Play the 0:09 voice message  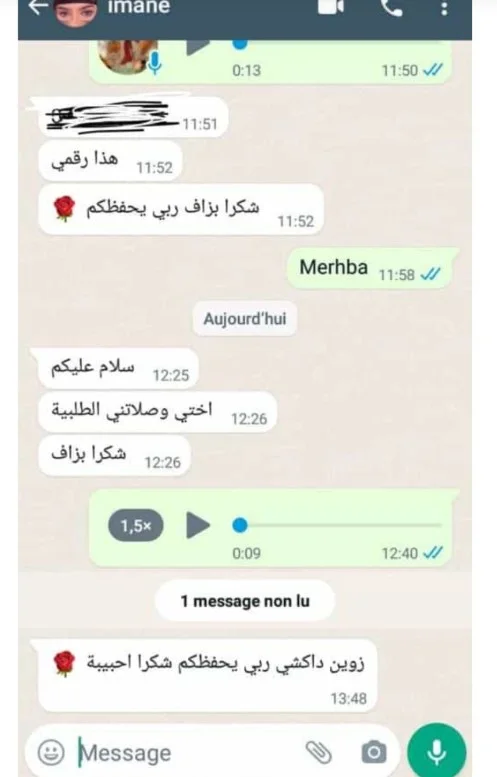[198, 525]
